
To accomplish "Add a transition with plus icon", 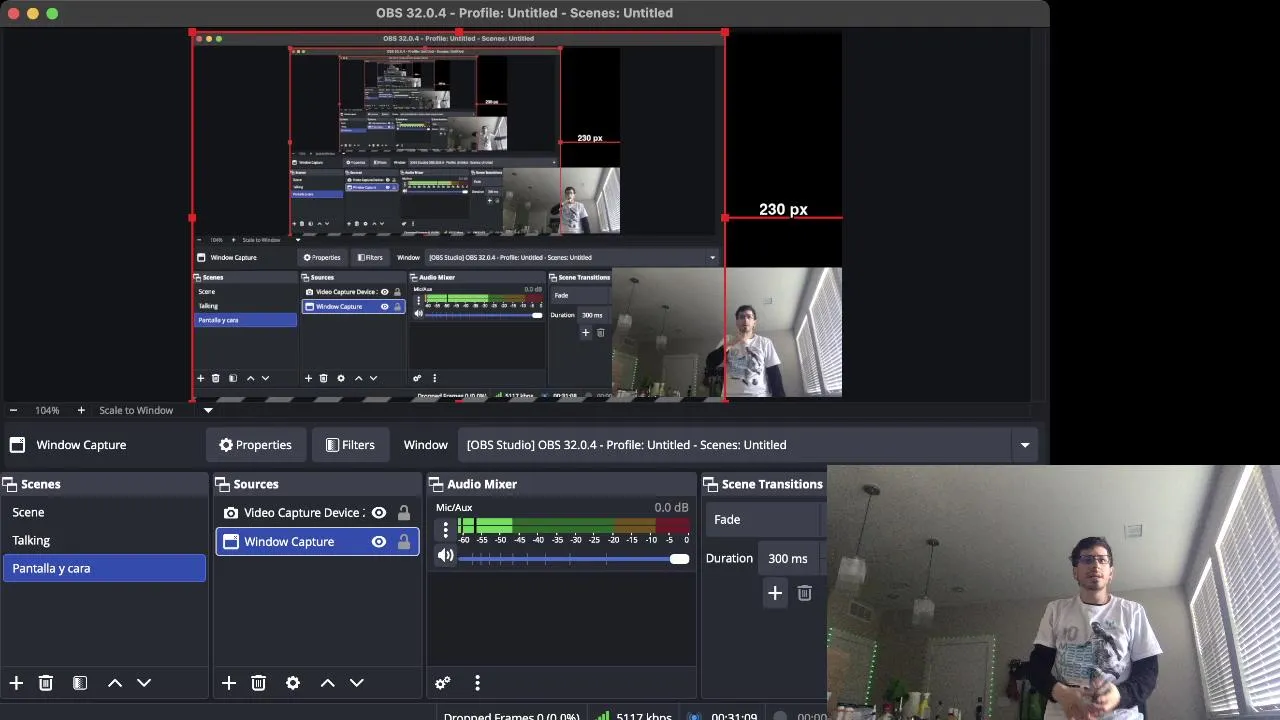I will pyautogui.click(x=775, y=594).
